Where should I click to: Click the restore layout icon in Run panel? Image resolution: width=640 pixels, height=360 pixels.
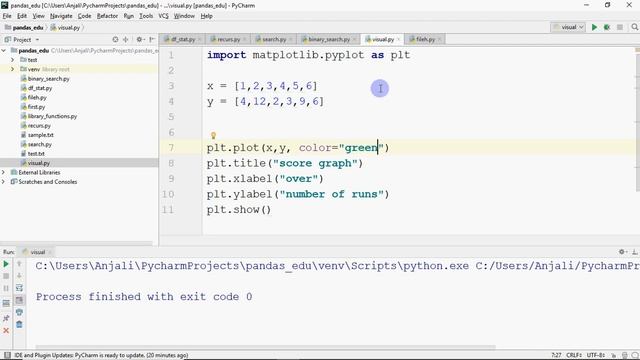[6, 303]
